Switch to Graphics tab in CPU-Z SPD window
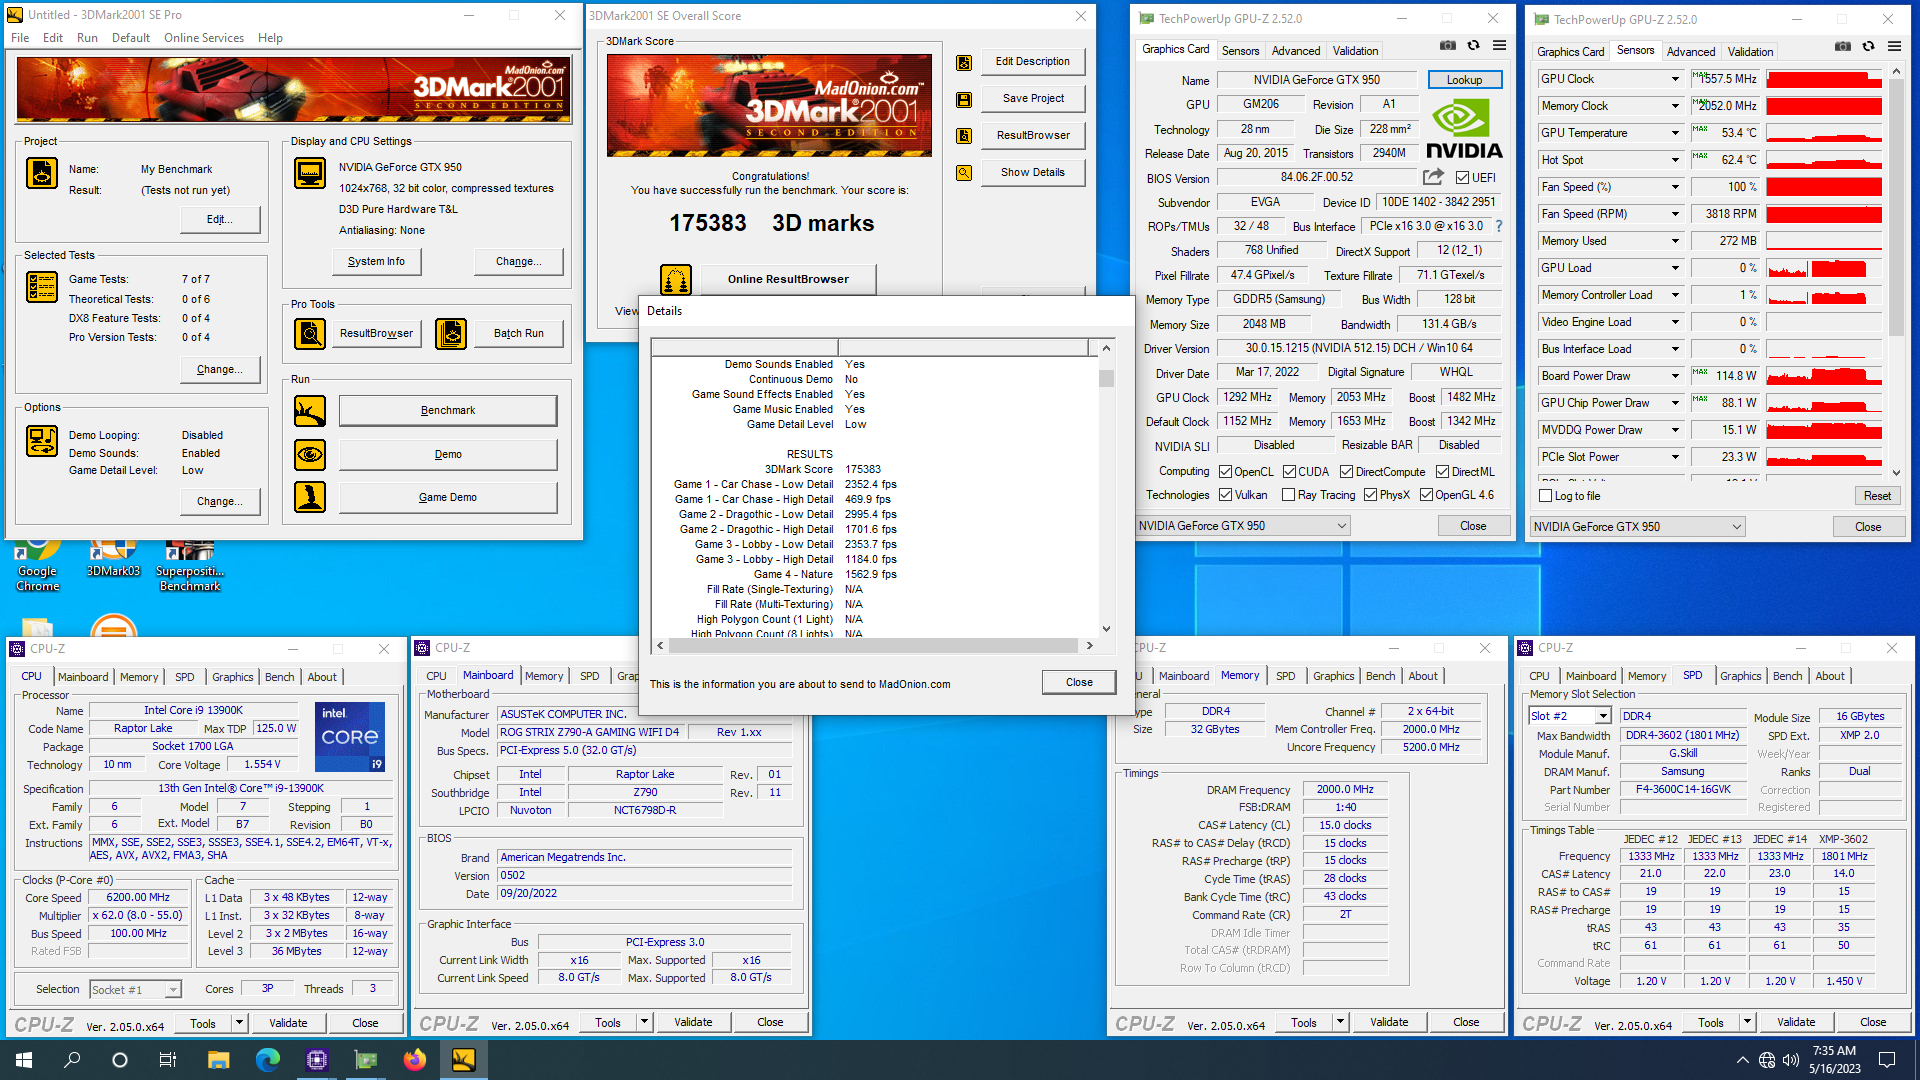 point(1740,676)
